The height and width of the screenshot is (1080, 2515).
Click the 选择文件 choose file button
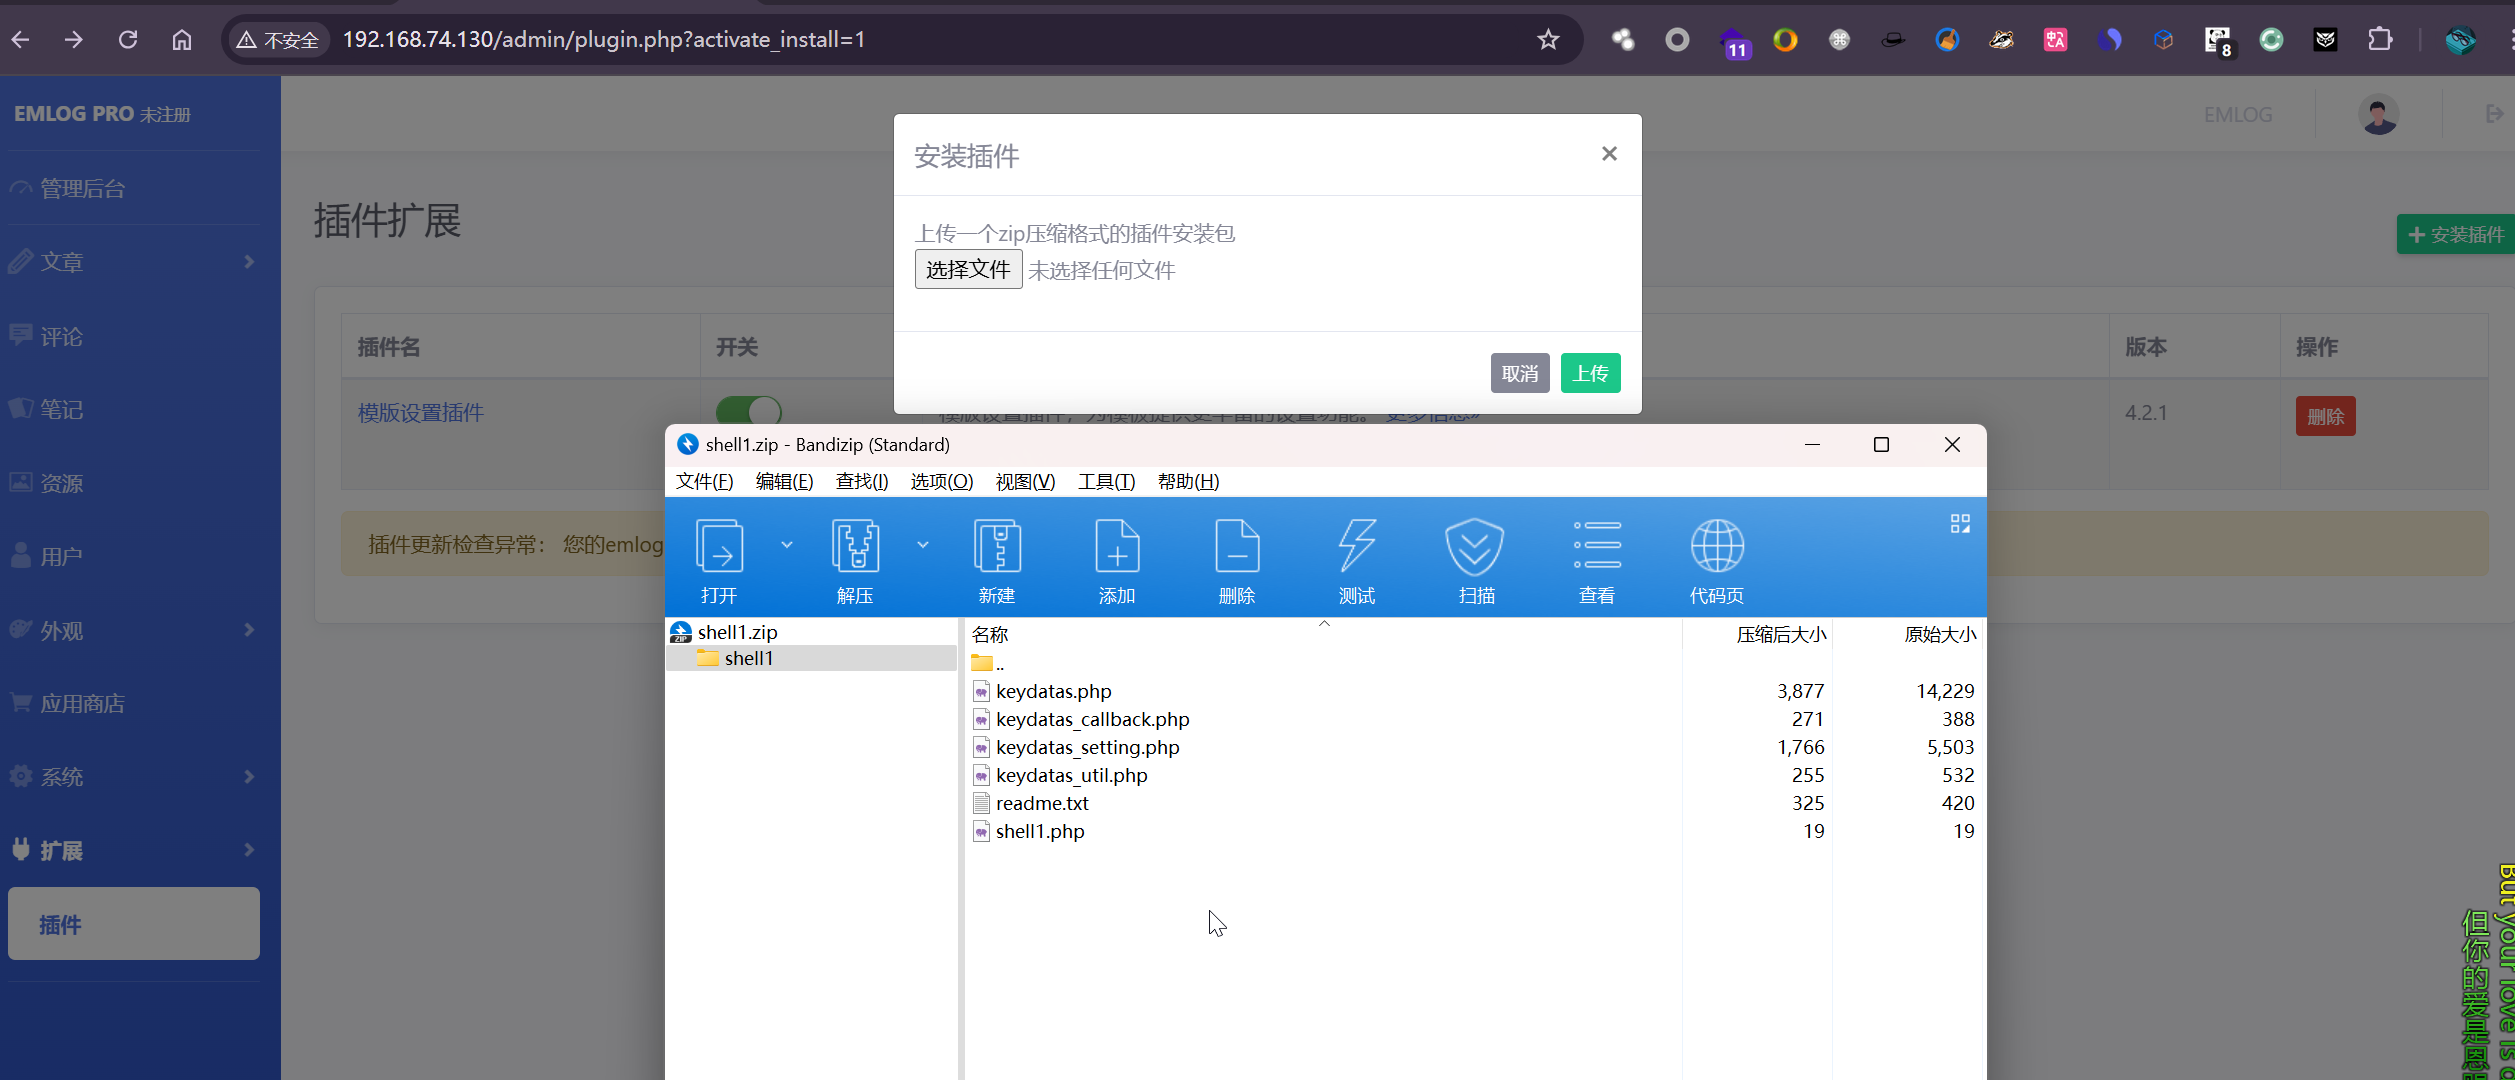tap(967, 270)
